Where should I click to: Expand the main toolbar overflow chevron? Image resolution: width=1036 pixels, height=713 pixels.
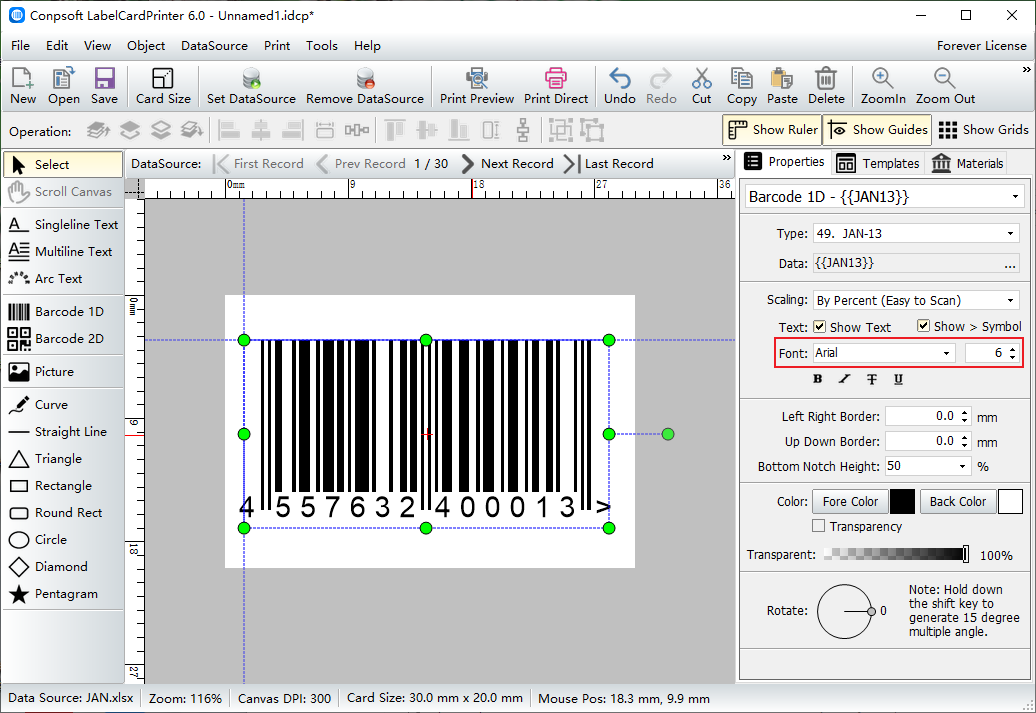(x=1026, y=69)
